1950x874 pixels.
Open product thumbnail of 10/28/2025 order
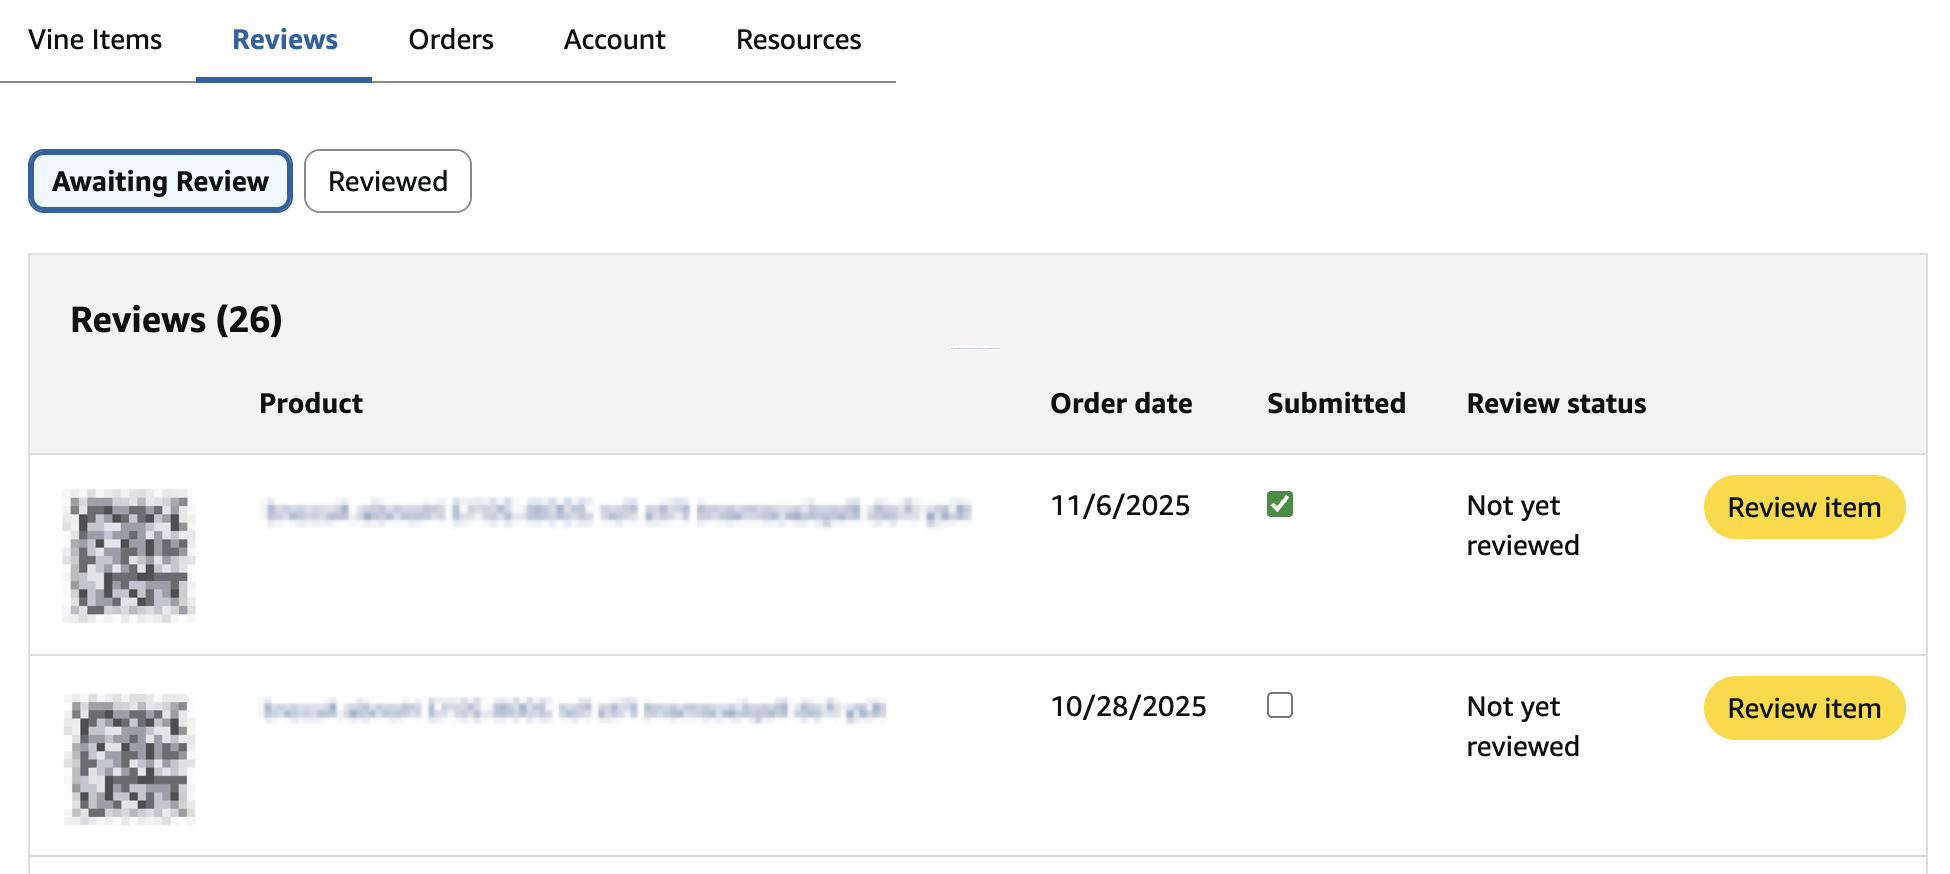click(129, 758)
